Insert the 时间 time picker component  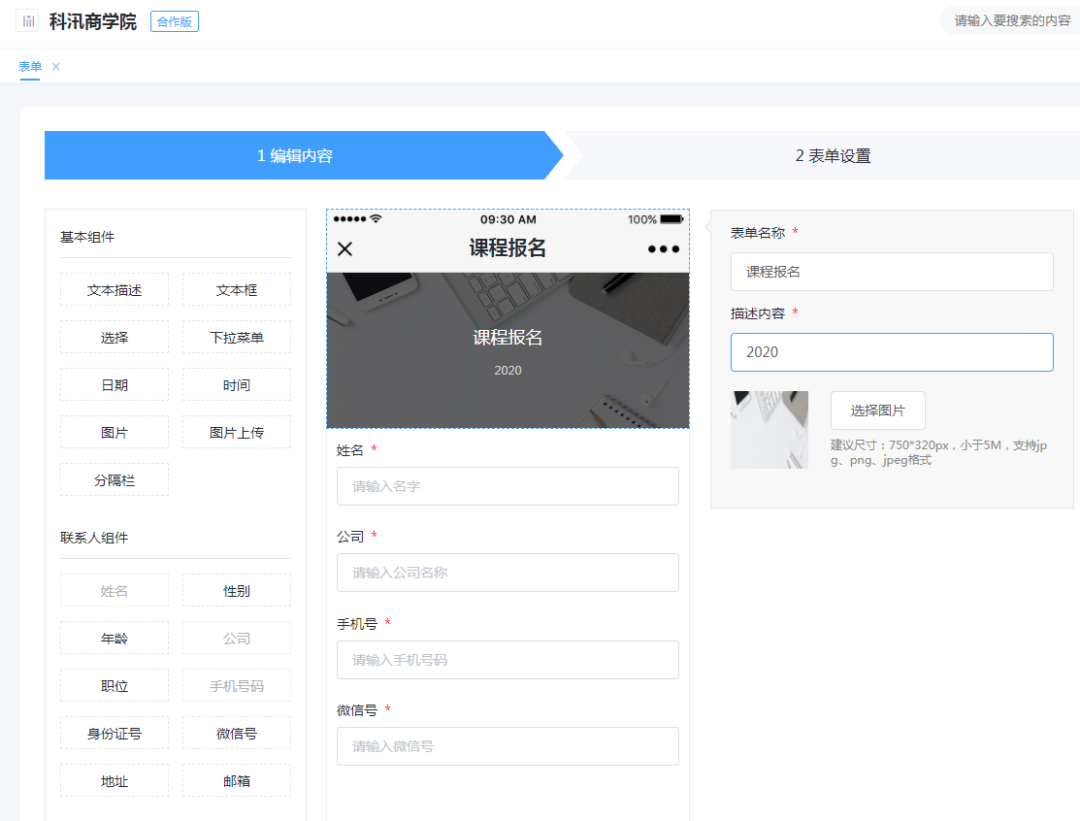coord(236,384)
